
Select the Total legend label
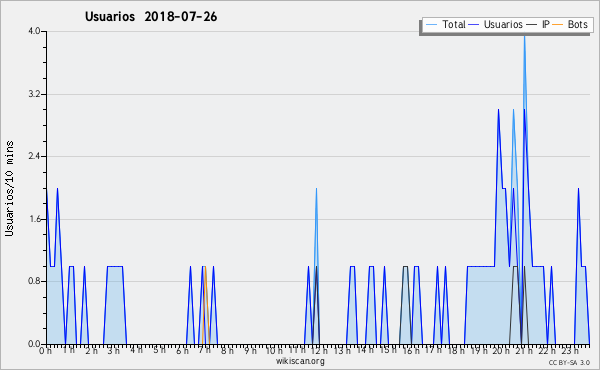click(454, 24)
